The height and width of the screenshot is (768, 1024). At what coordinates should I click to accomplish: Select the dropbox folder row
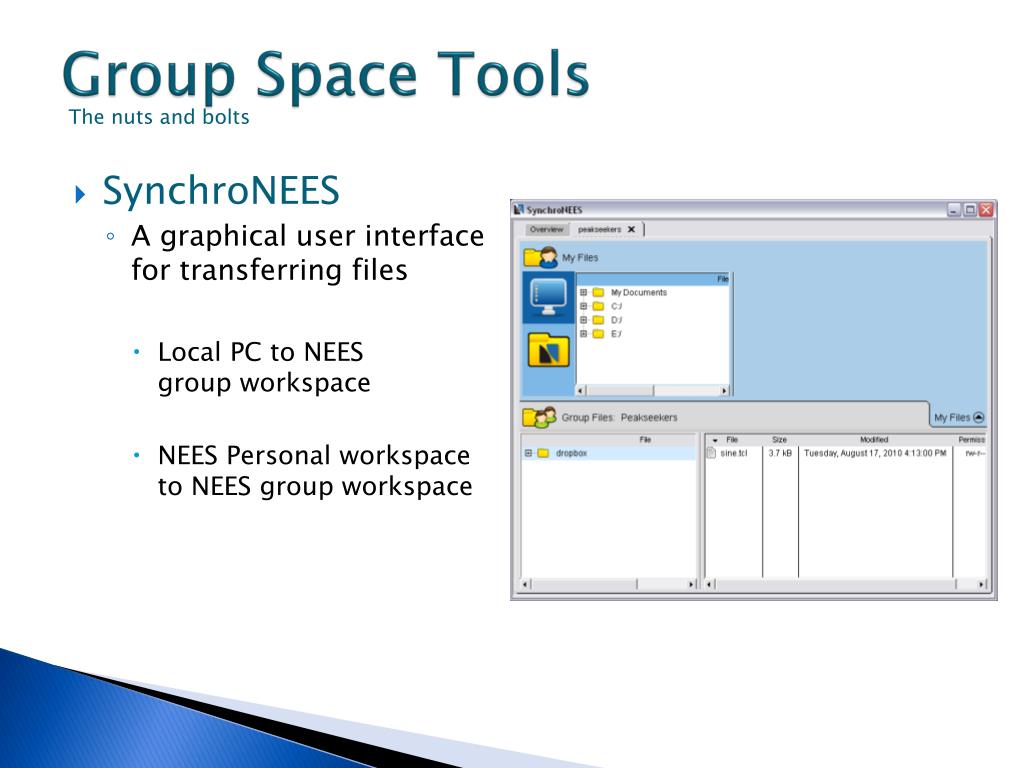[x=609, y=453]
